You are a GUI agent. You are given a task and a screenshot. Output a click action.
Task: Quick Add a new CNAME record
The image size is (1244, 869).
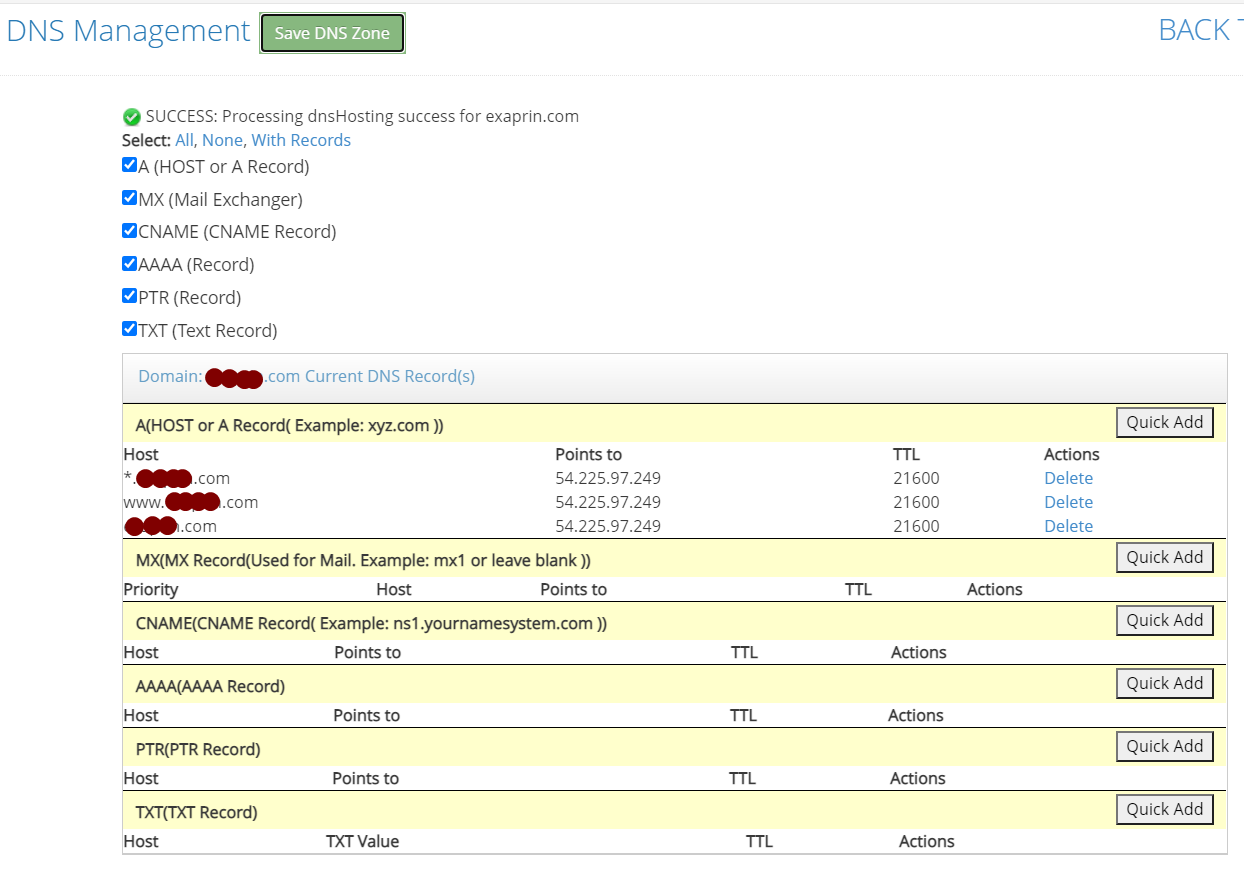click(1165, 620)
